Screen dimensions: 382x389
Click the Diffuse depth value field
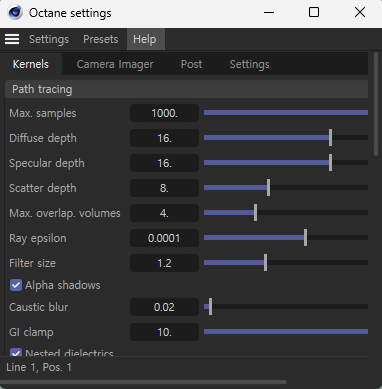(164, 138)
